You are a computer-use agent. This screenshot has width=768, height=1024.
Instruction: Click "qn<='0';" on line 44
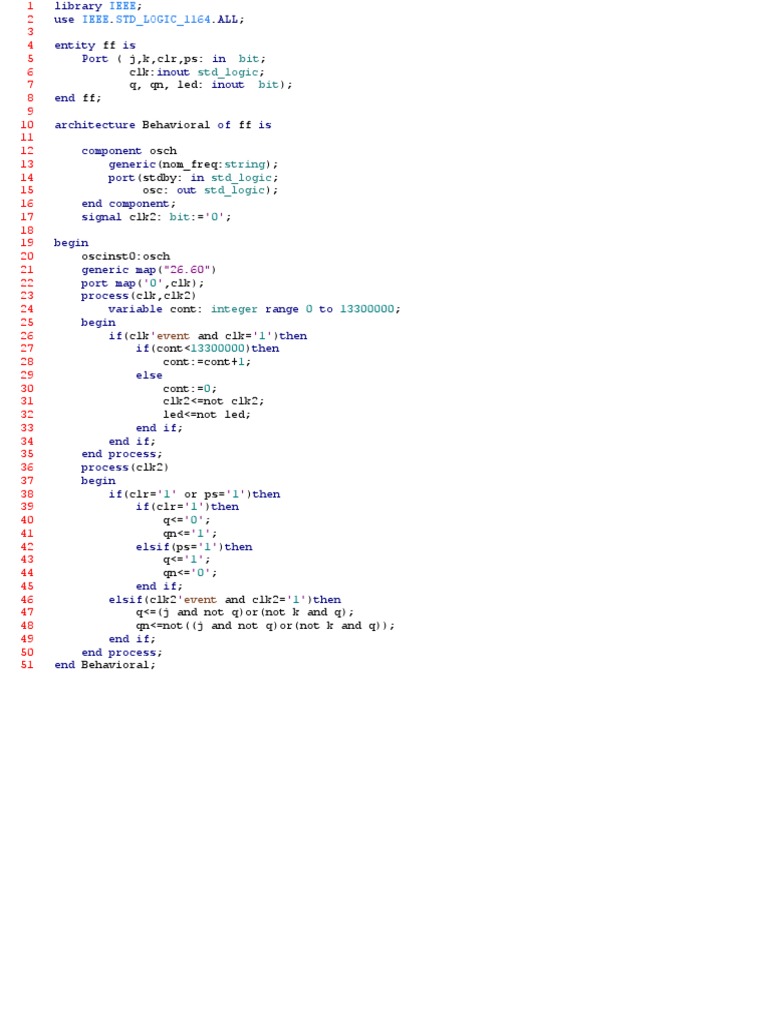coord(190,573)
